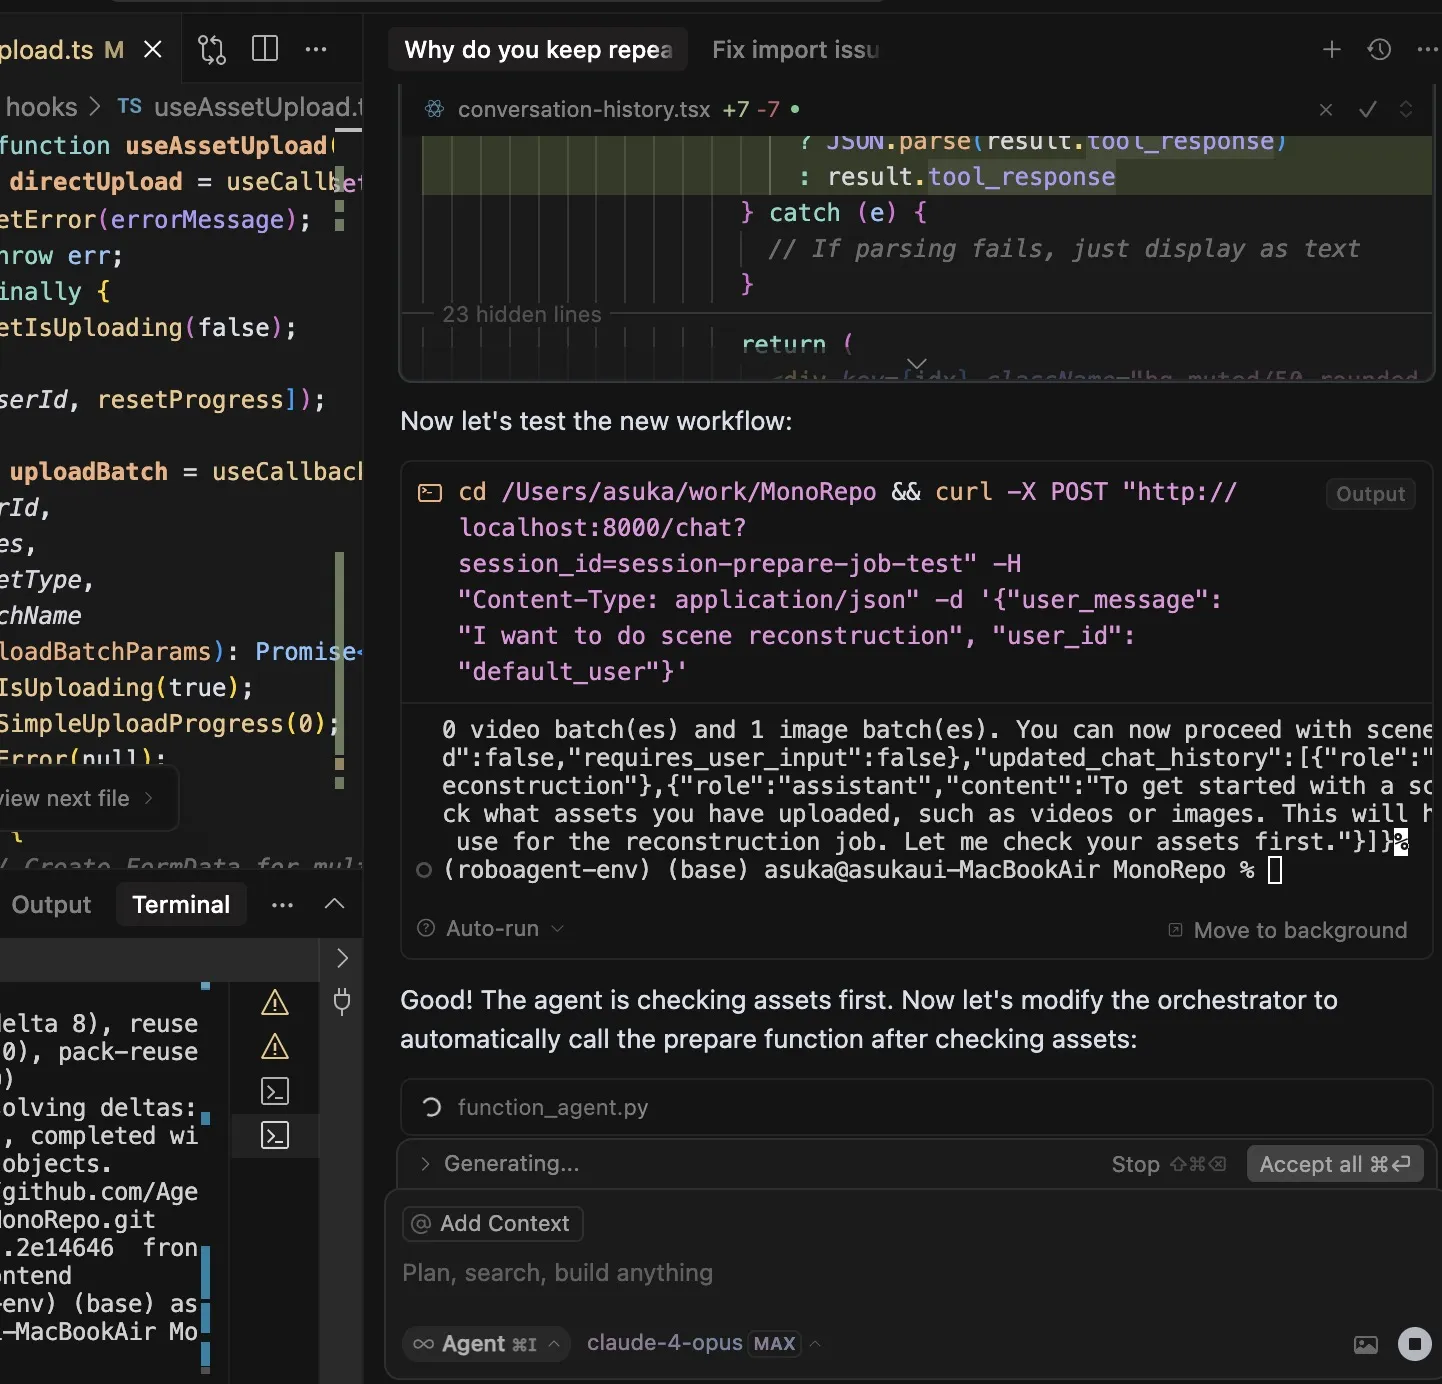
Task: Select the highlighted terminal shell icon
Action: point(275,1135)
